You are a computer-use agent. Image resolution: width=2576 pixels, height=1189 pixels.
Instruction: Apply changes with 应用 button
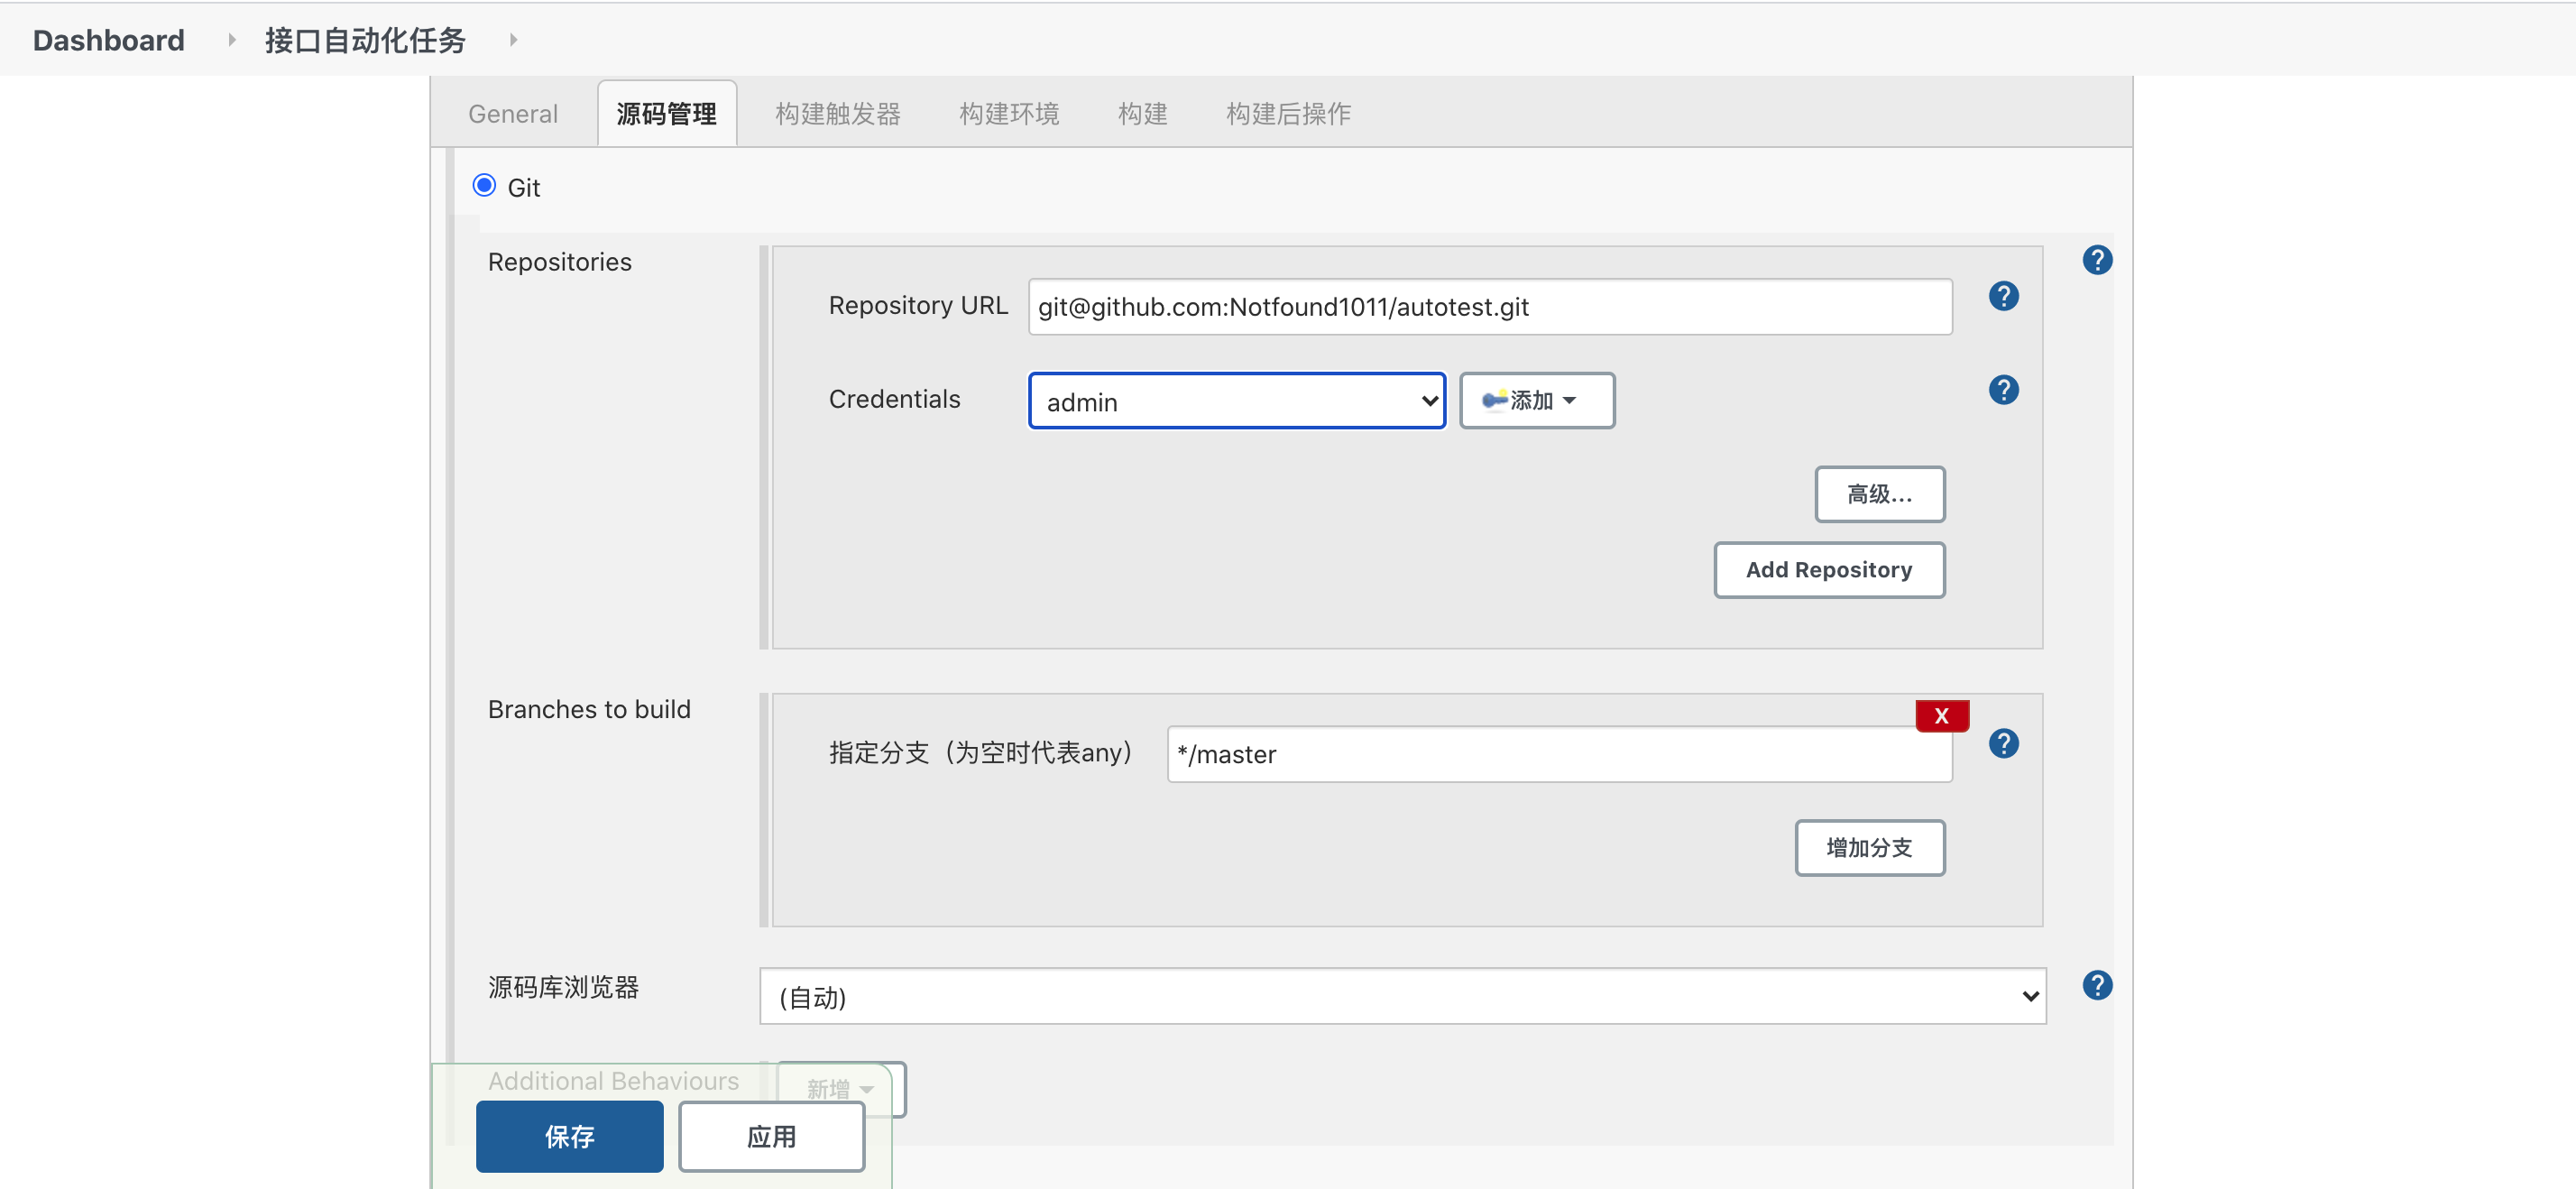click(771, 1136)
